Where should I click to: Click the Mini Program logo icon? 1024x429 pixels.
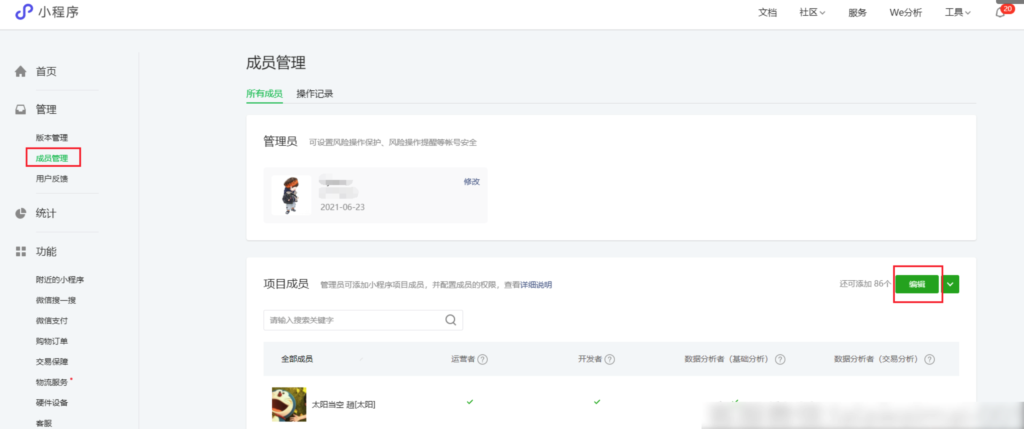pos(23,12)
